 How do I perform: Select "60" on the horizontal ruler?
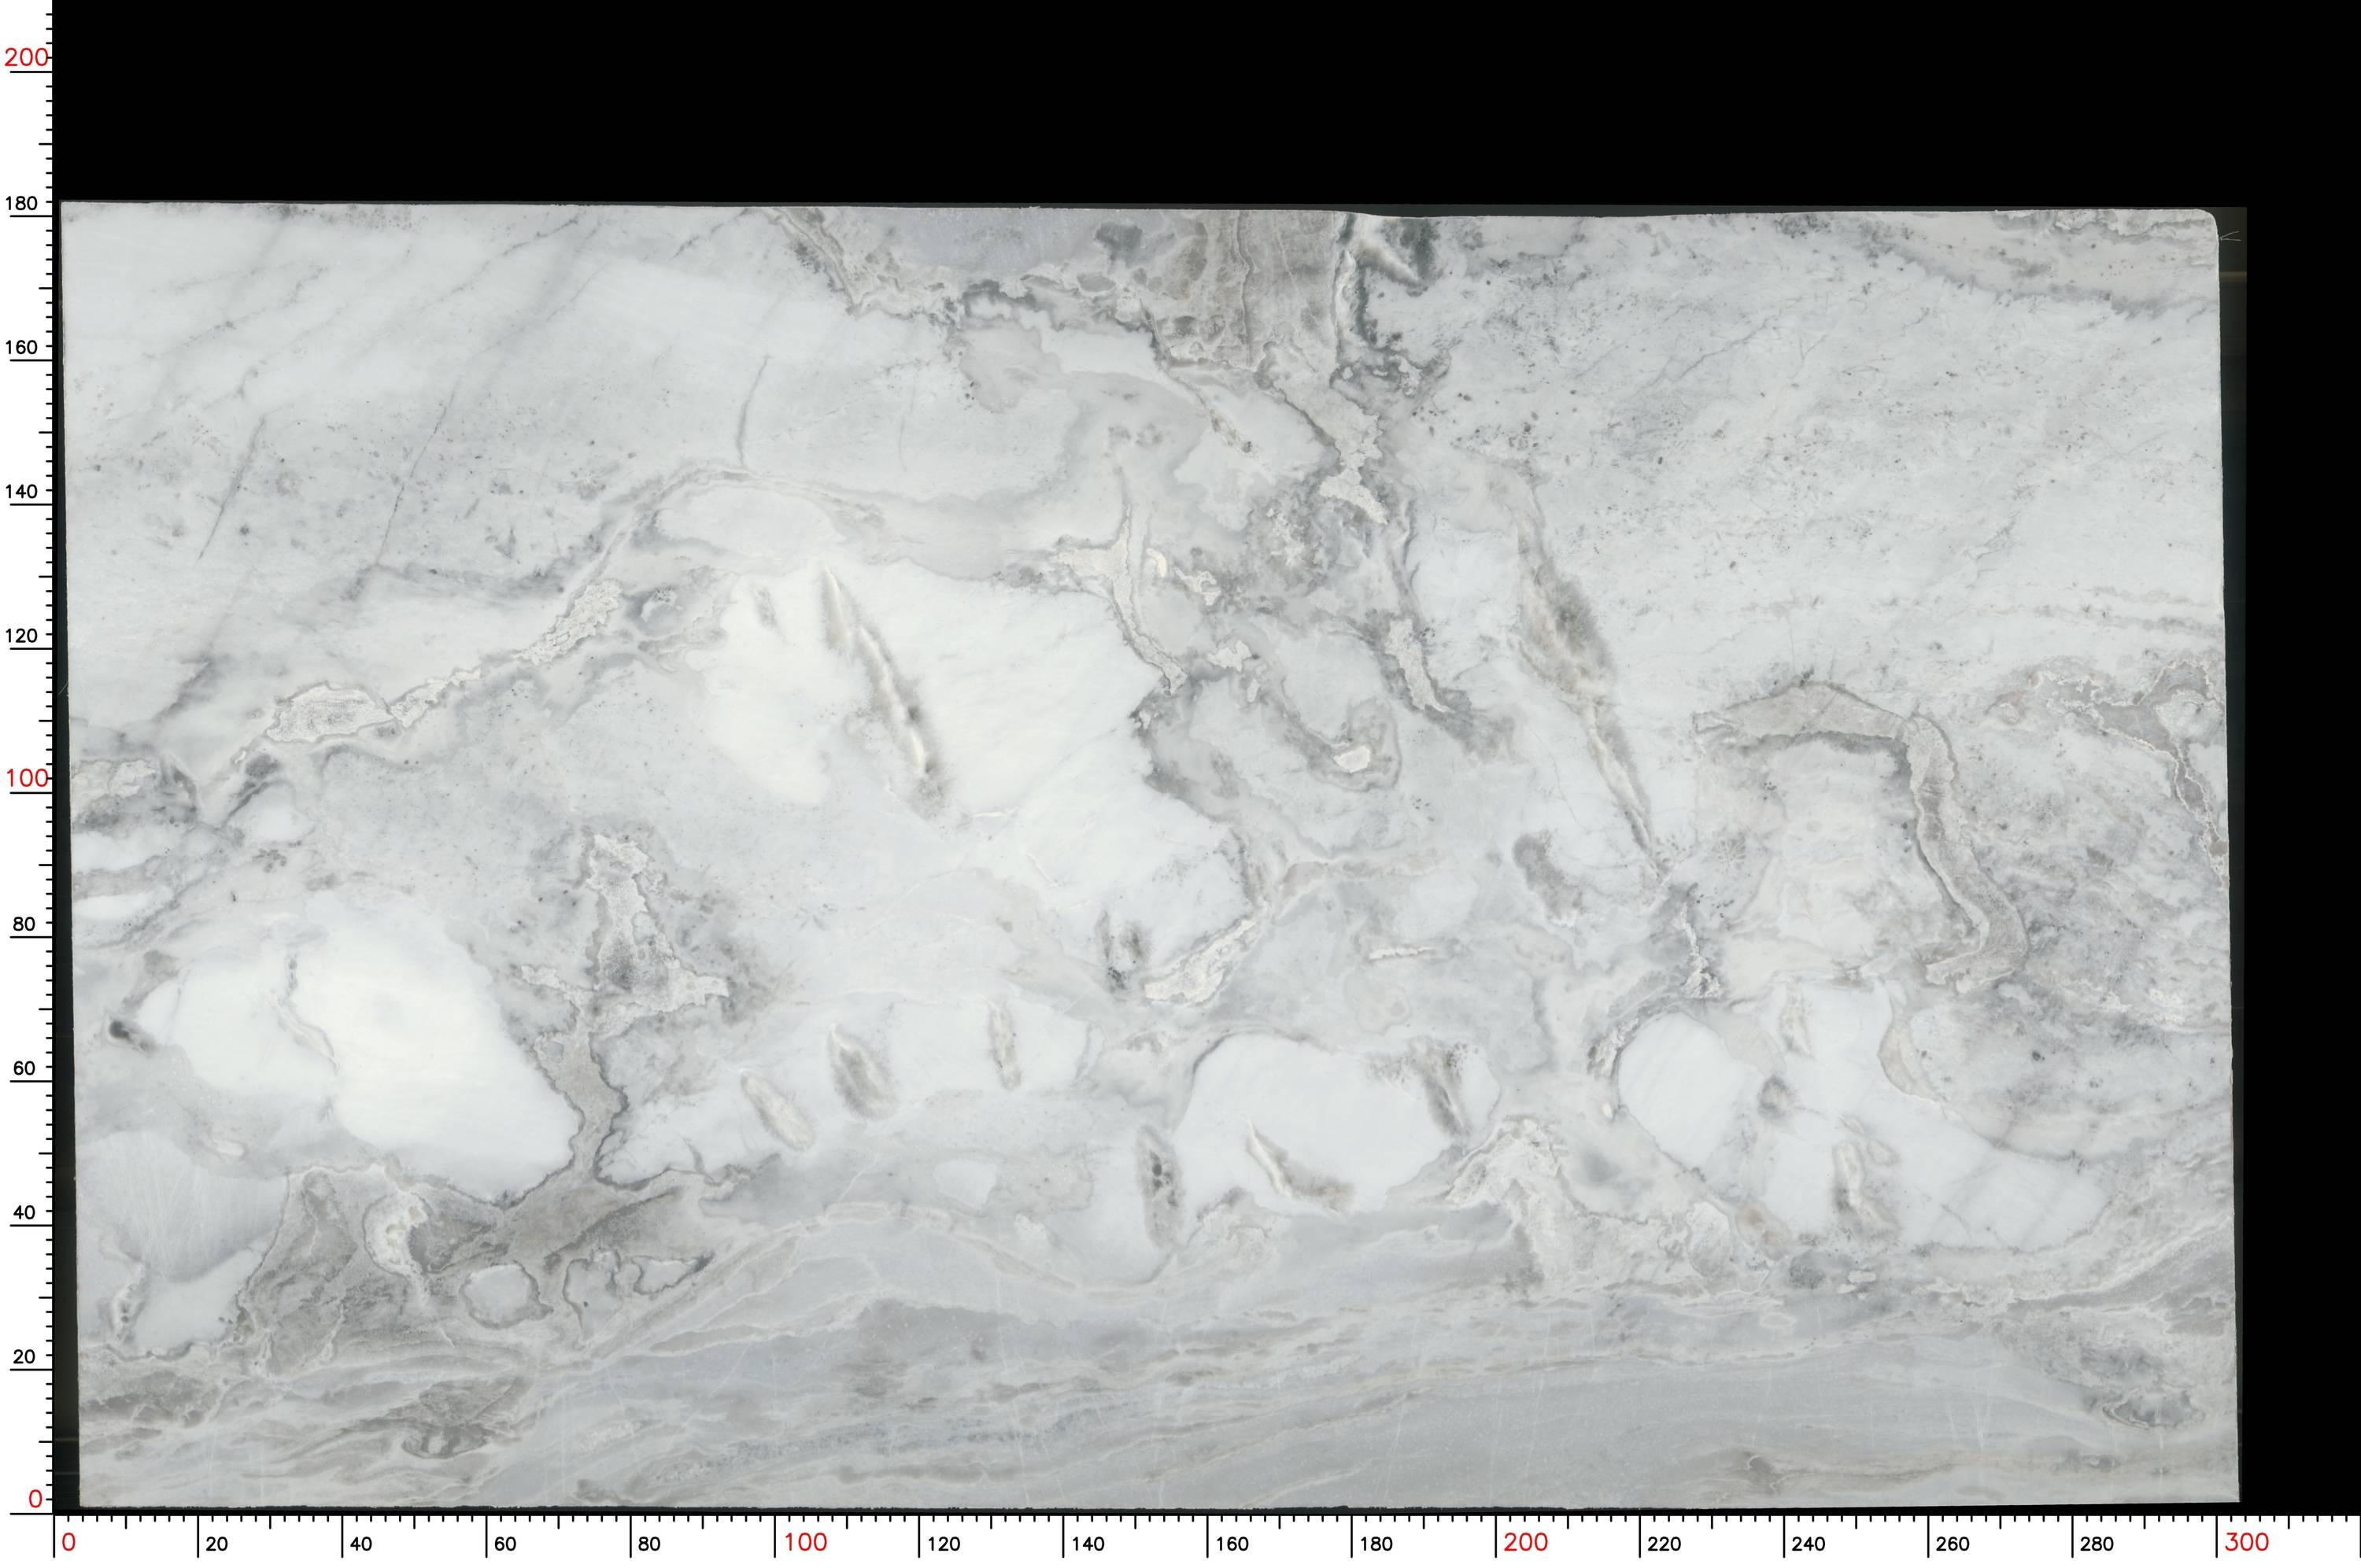point(506,1544)
